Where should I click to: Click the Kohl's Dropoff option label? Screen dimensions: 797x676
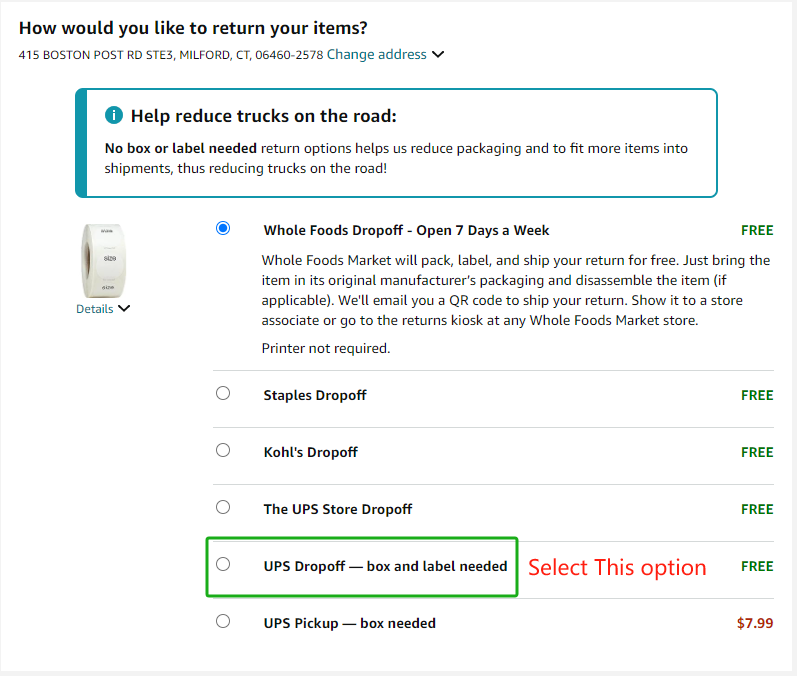[311, 452]
